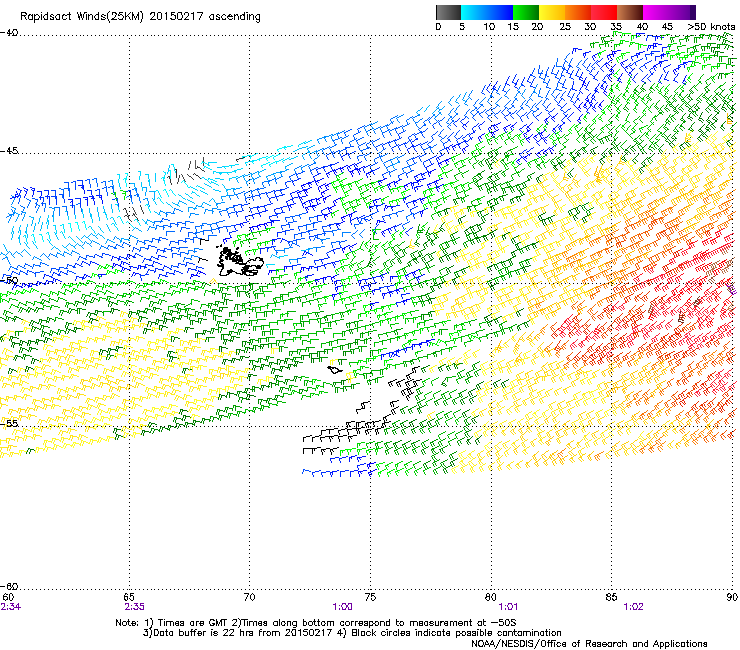The height and width of the screenshot is (650, 740).
Task: Click the longitude label 80
Action: 491,597
